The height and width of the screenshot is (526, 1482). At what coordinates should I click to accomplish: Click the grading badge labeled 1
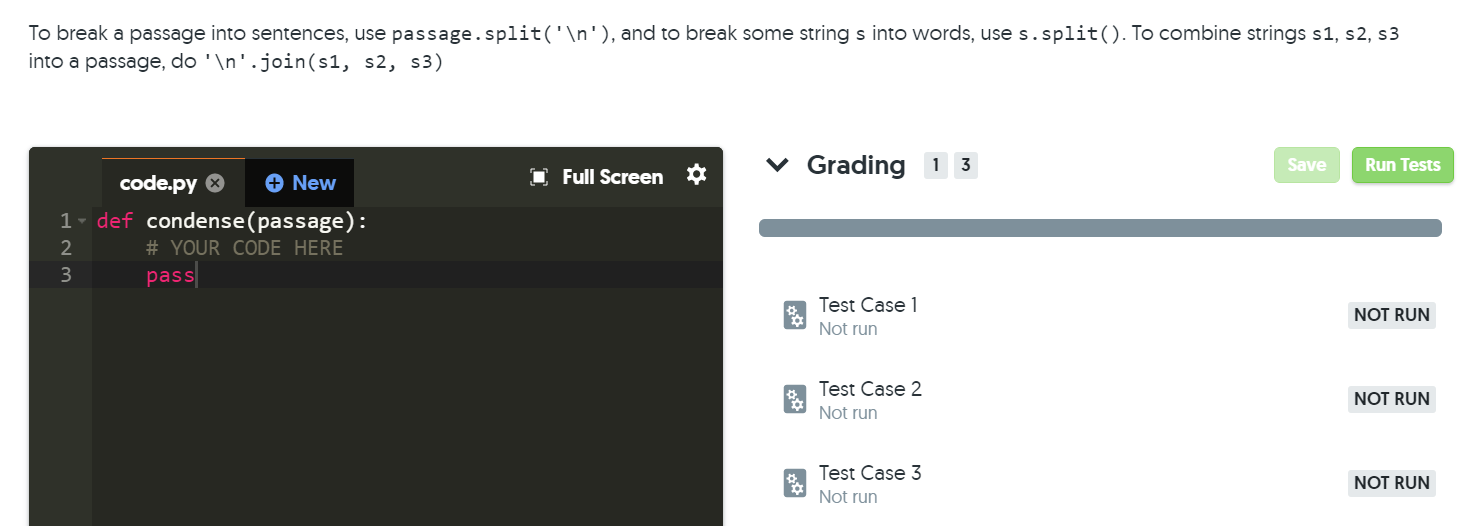935,166
